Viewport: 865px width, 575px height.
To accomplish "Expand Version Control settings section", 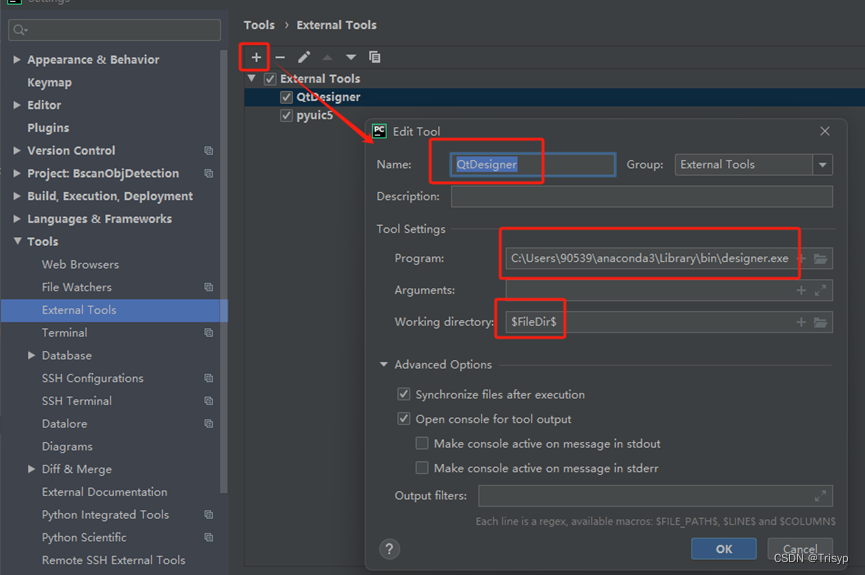I will pyautogui.click(x=17, y=150).
